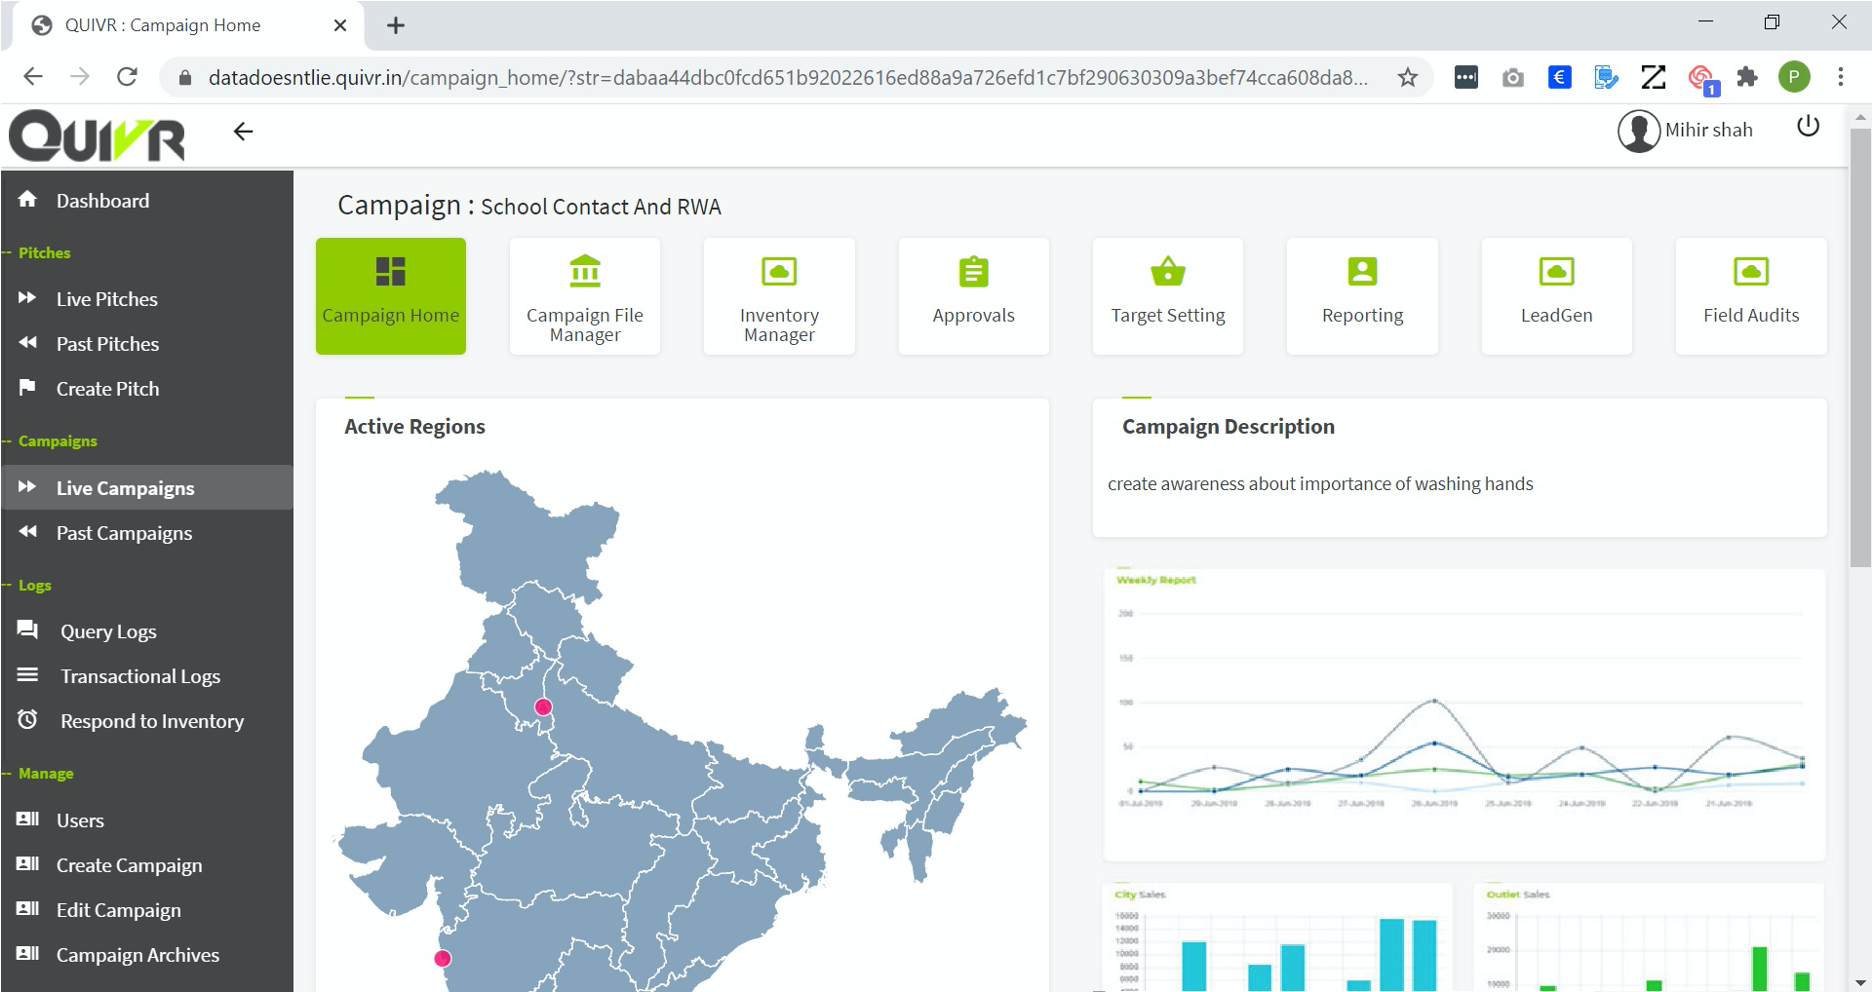1872x992 pixels.
Task: Open the Campaign File Manager tile
Action: click(585, 296)
